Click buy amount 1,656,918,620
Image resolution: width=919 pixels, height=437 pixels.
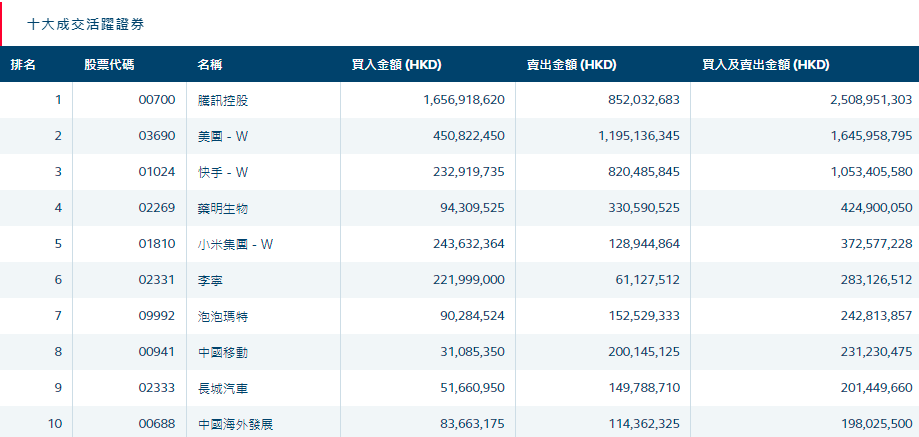click(x=464, y=100)
